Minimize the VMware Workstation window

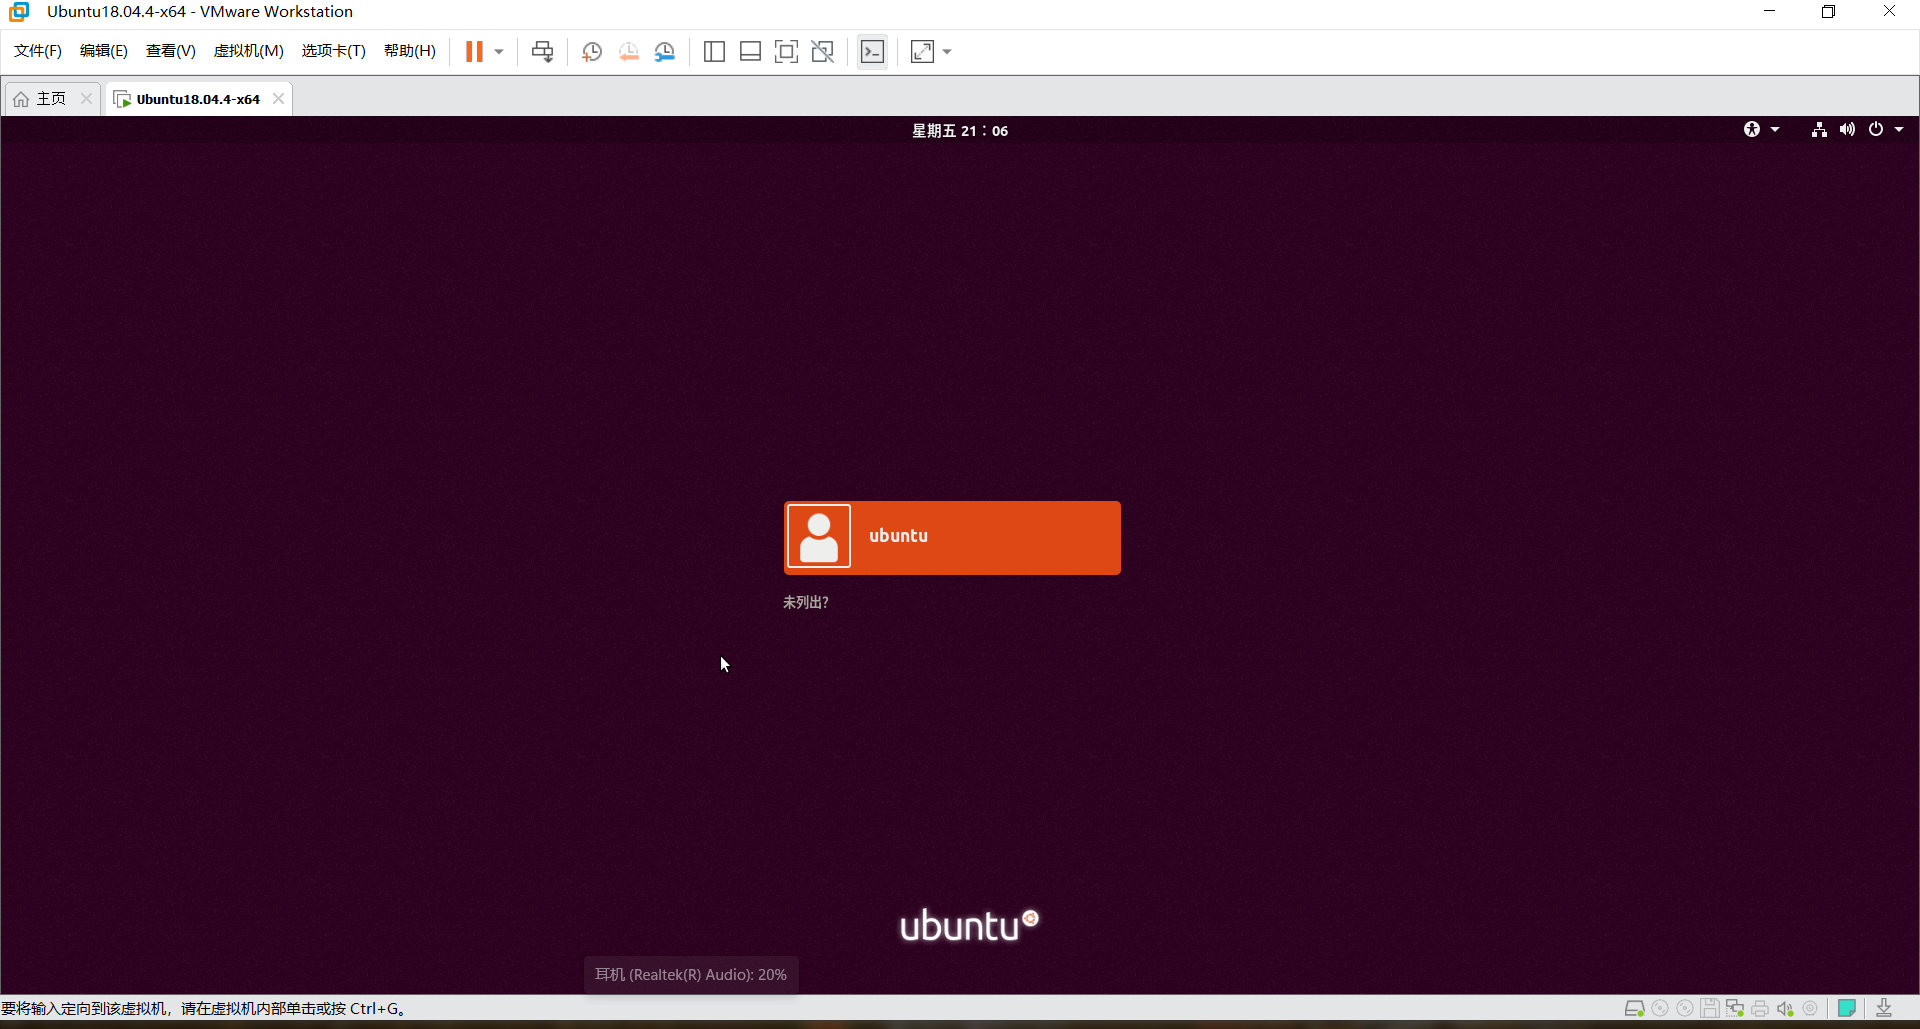(x=1769, y=12)
